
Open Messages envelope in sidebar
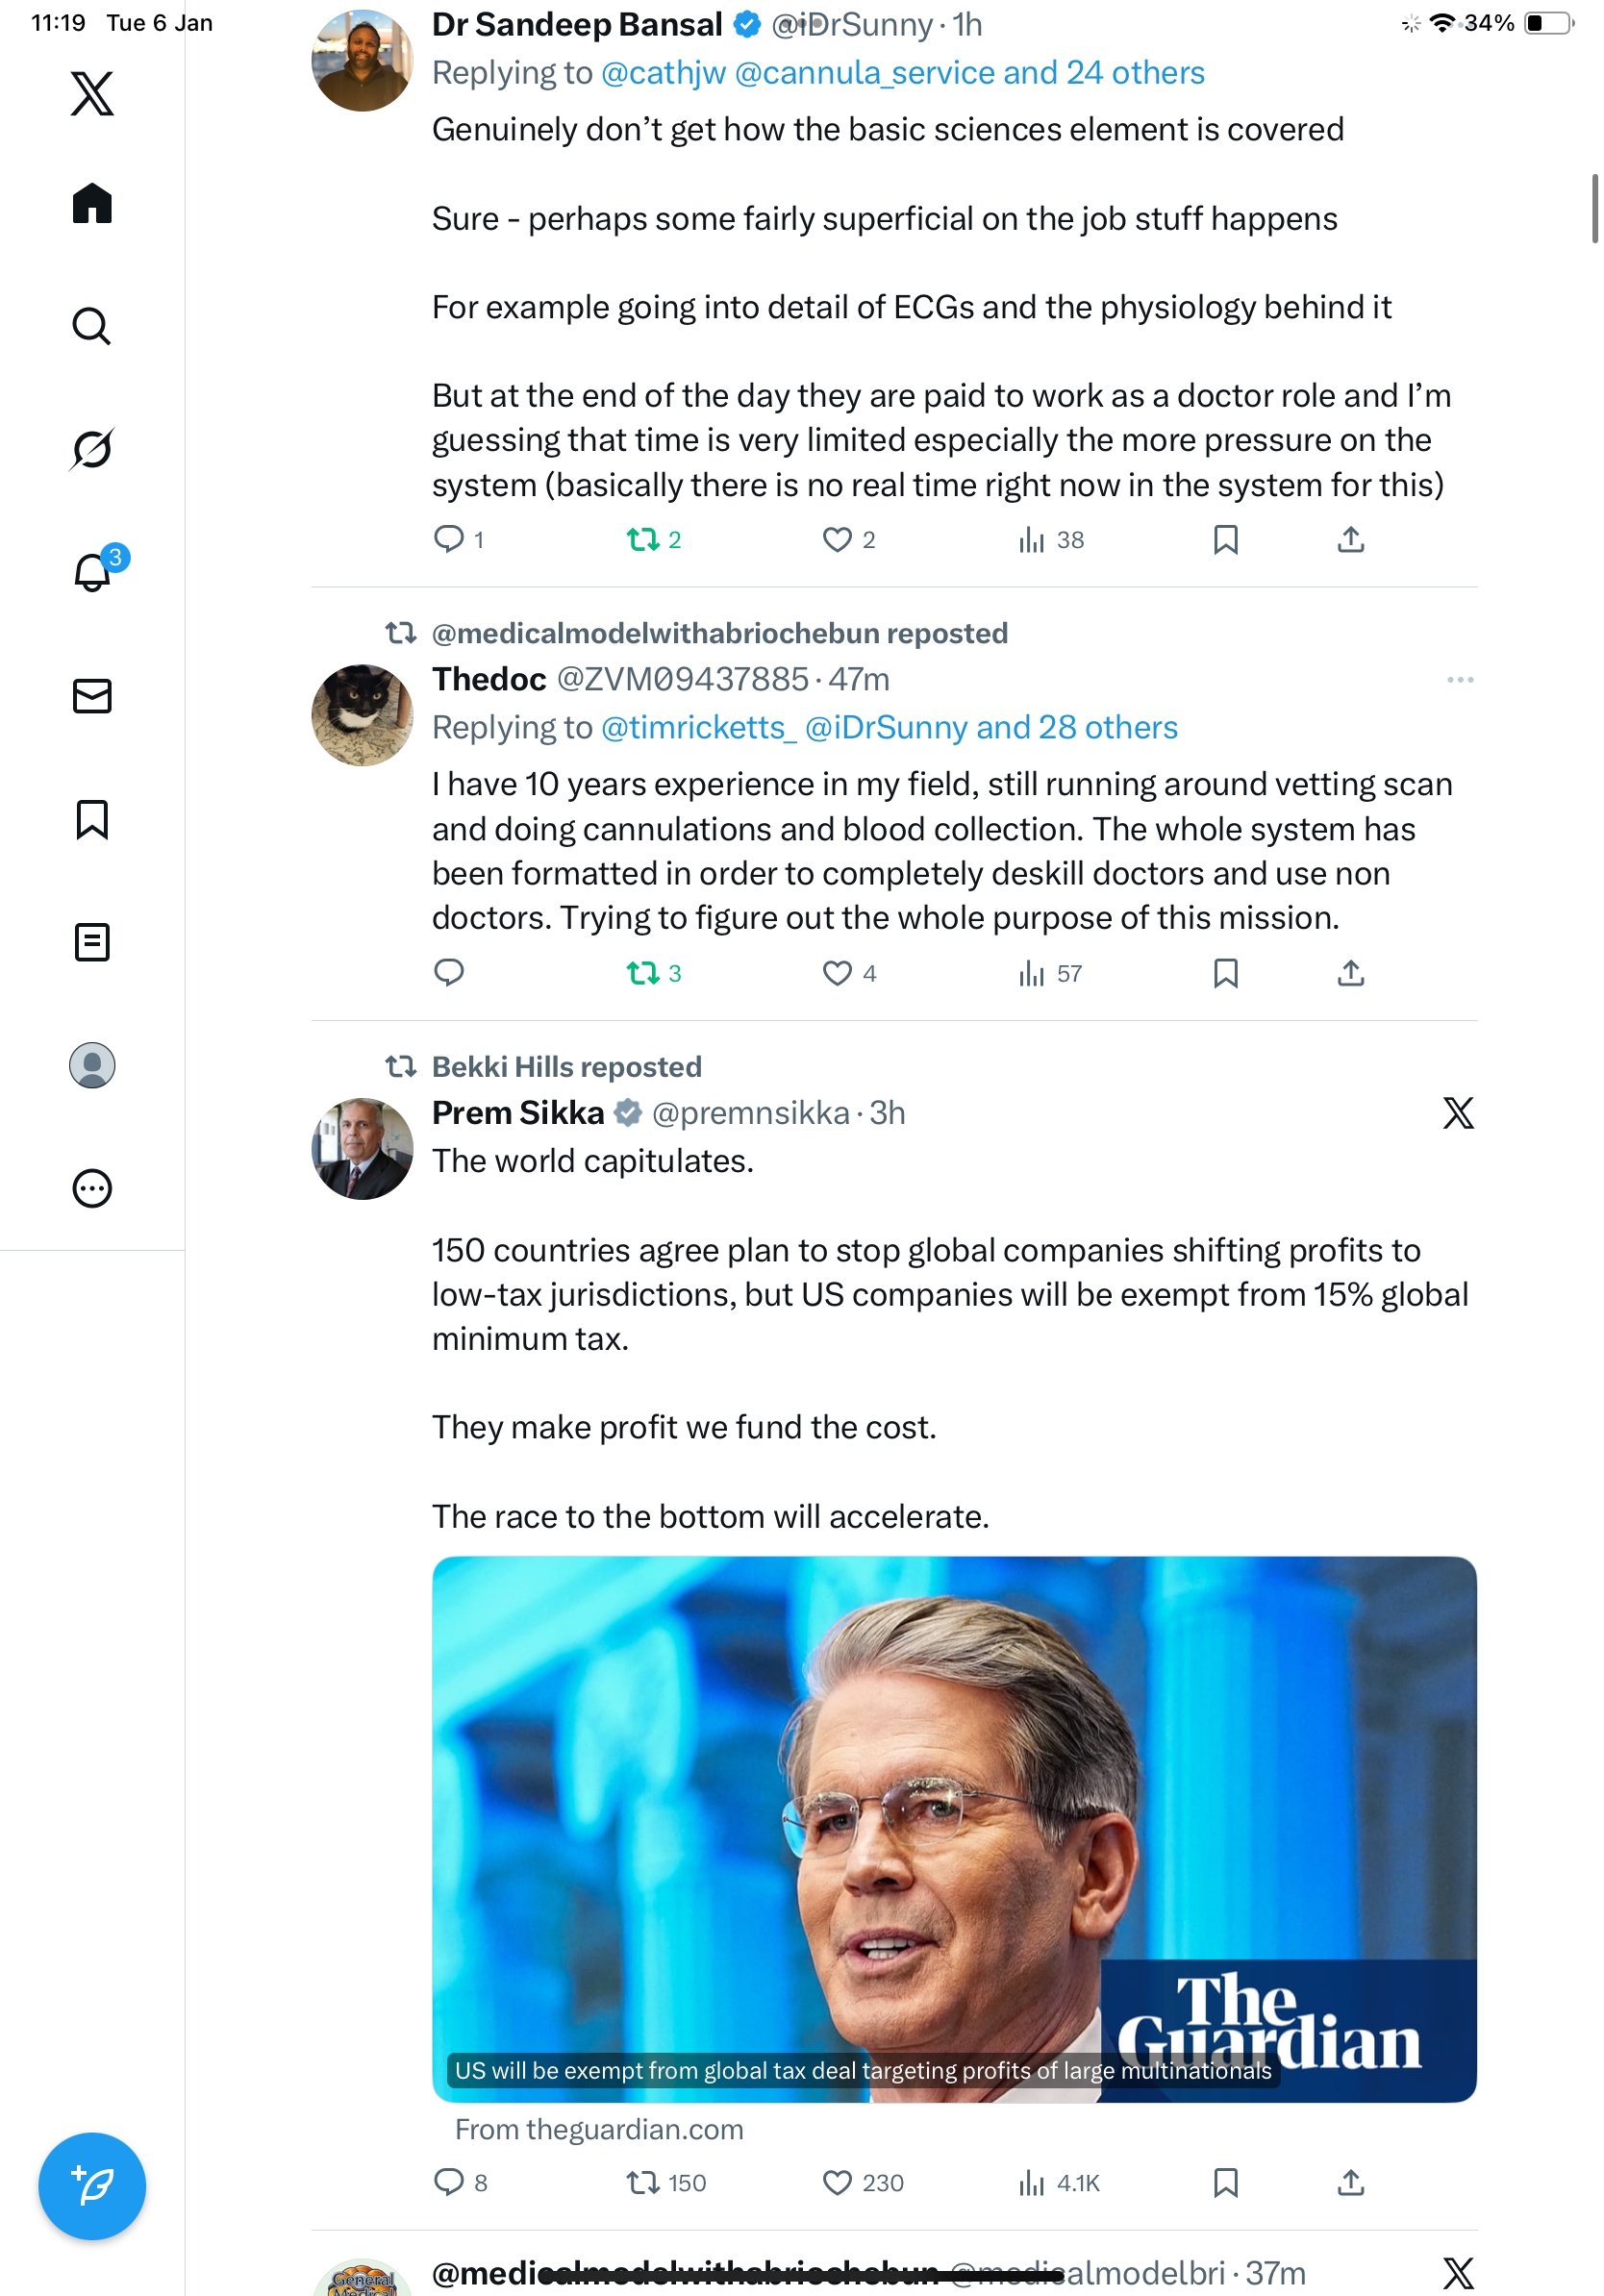coord(92,696)
